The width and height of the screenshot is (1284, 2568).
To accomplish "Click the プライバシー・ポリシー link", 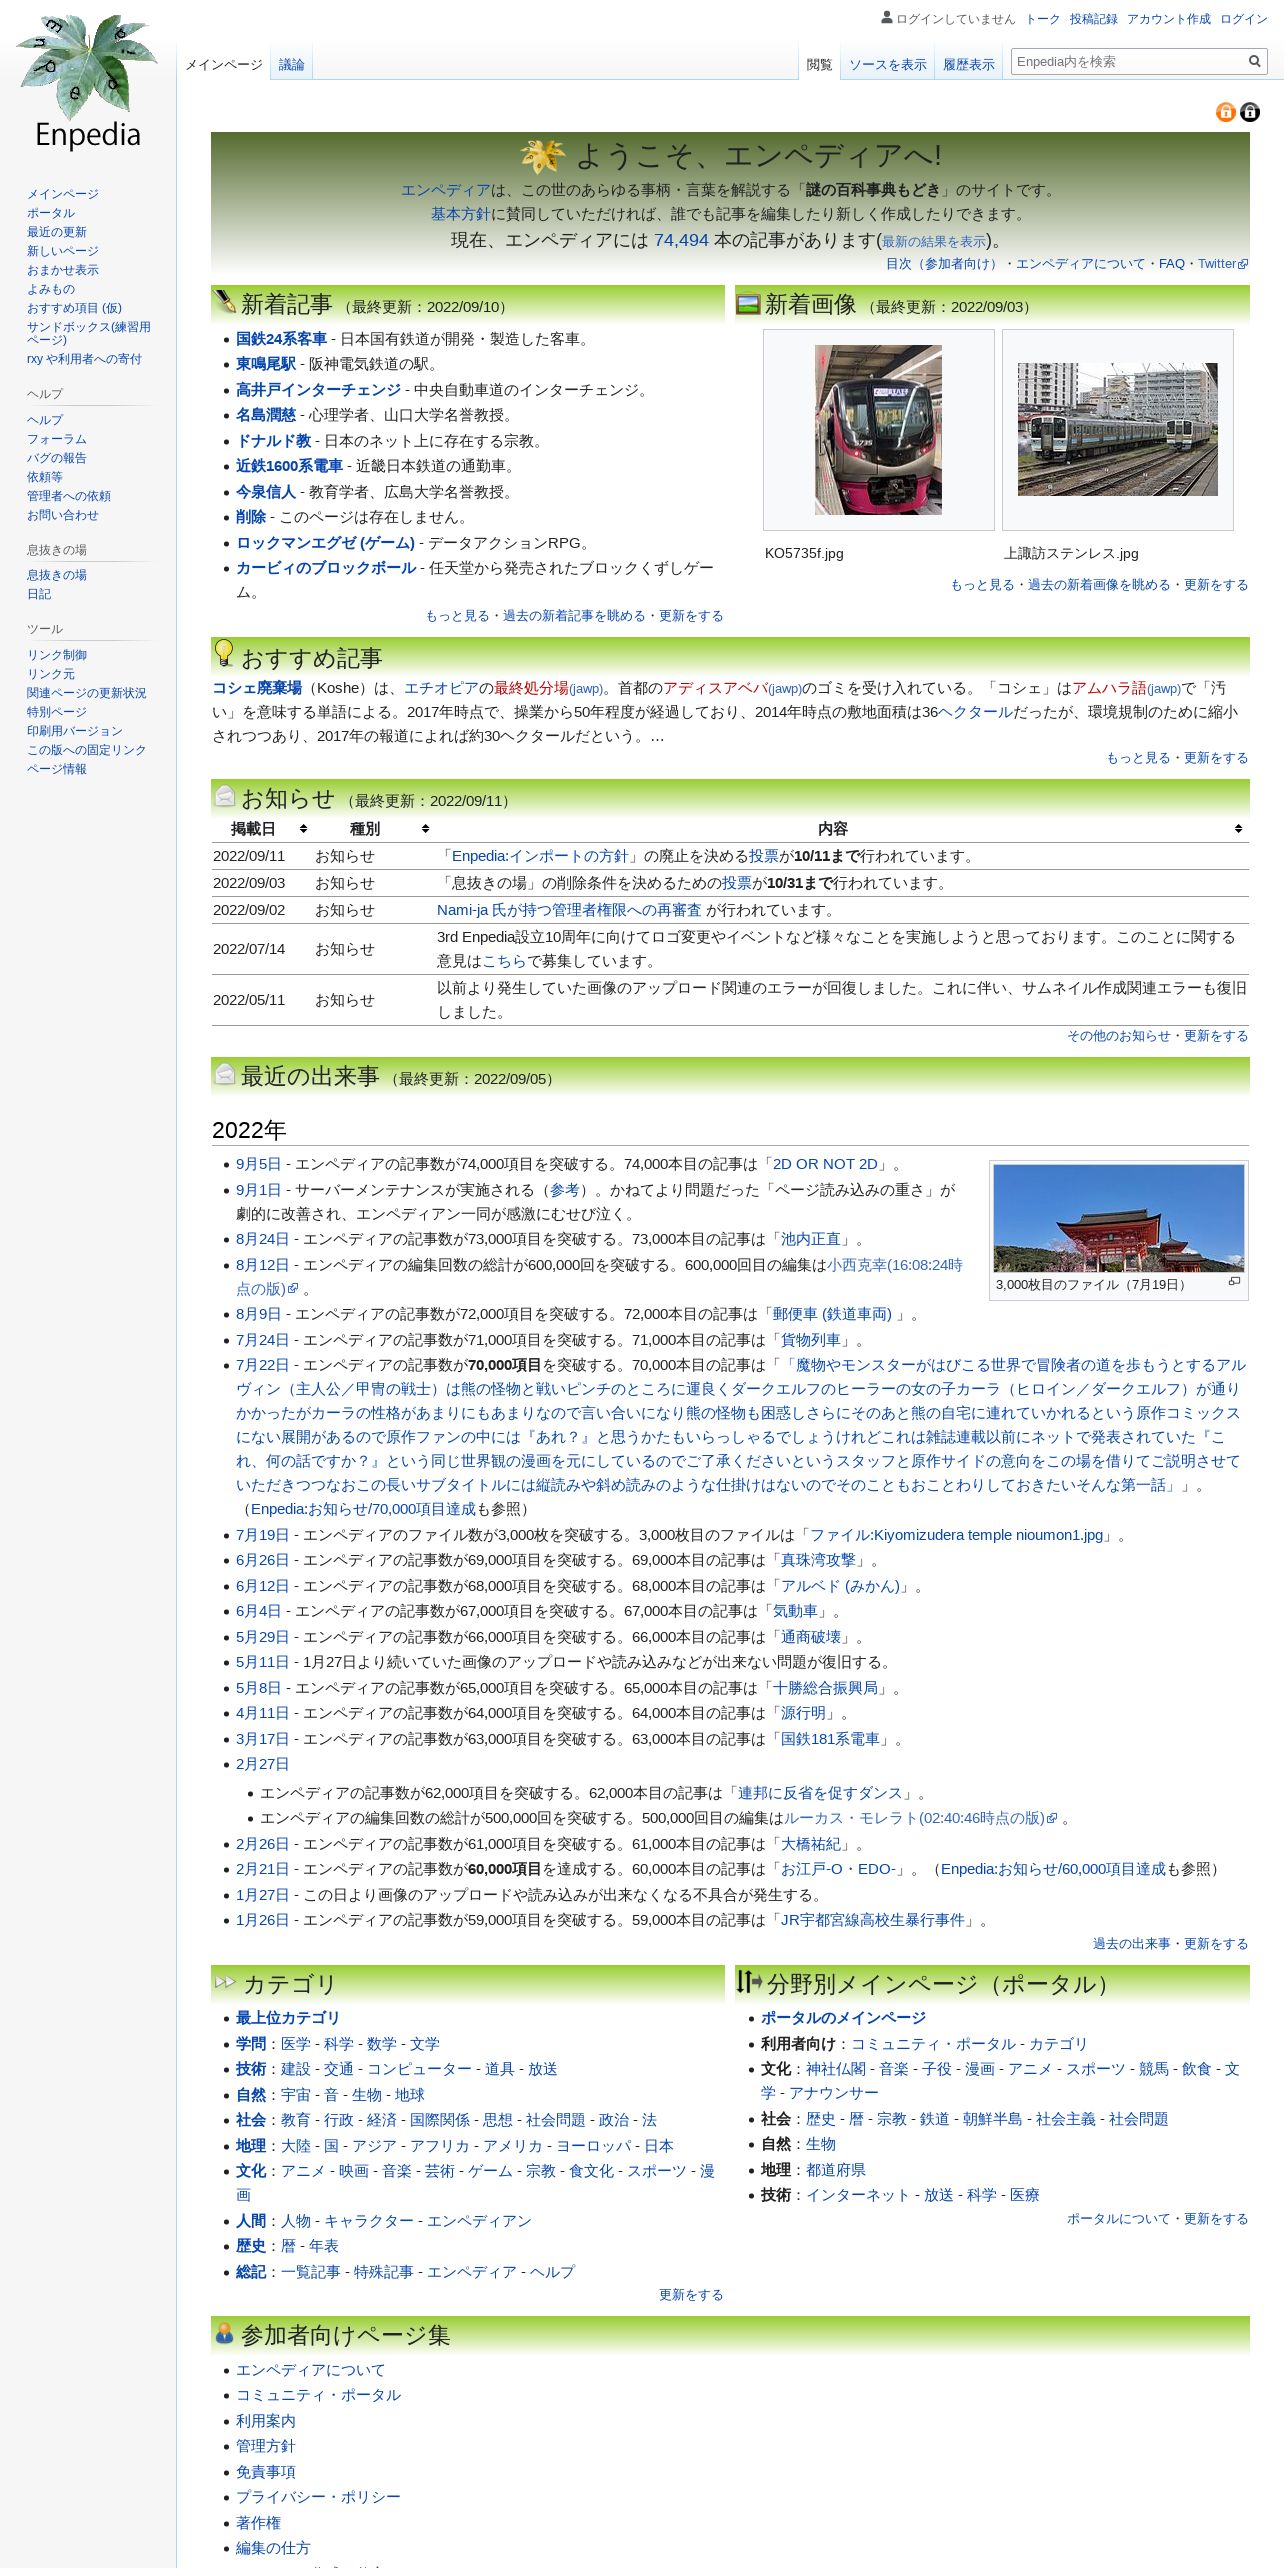I will 318,2497.
